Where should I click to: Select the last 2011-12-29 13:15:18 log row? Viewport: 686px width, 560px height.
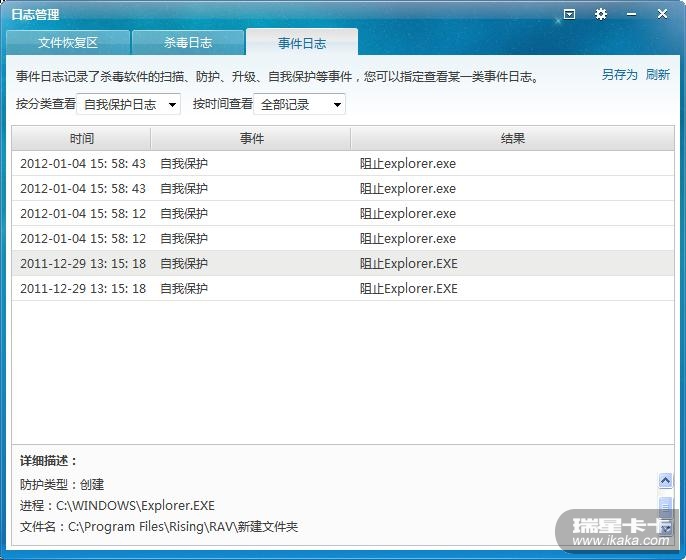[343, 288]
